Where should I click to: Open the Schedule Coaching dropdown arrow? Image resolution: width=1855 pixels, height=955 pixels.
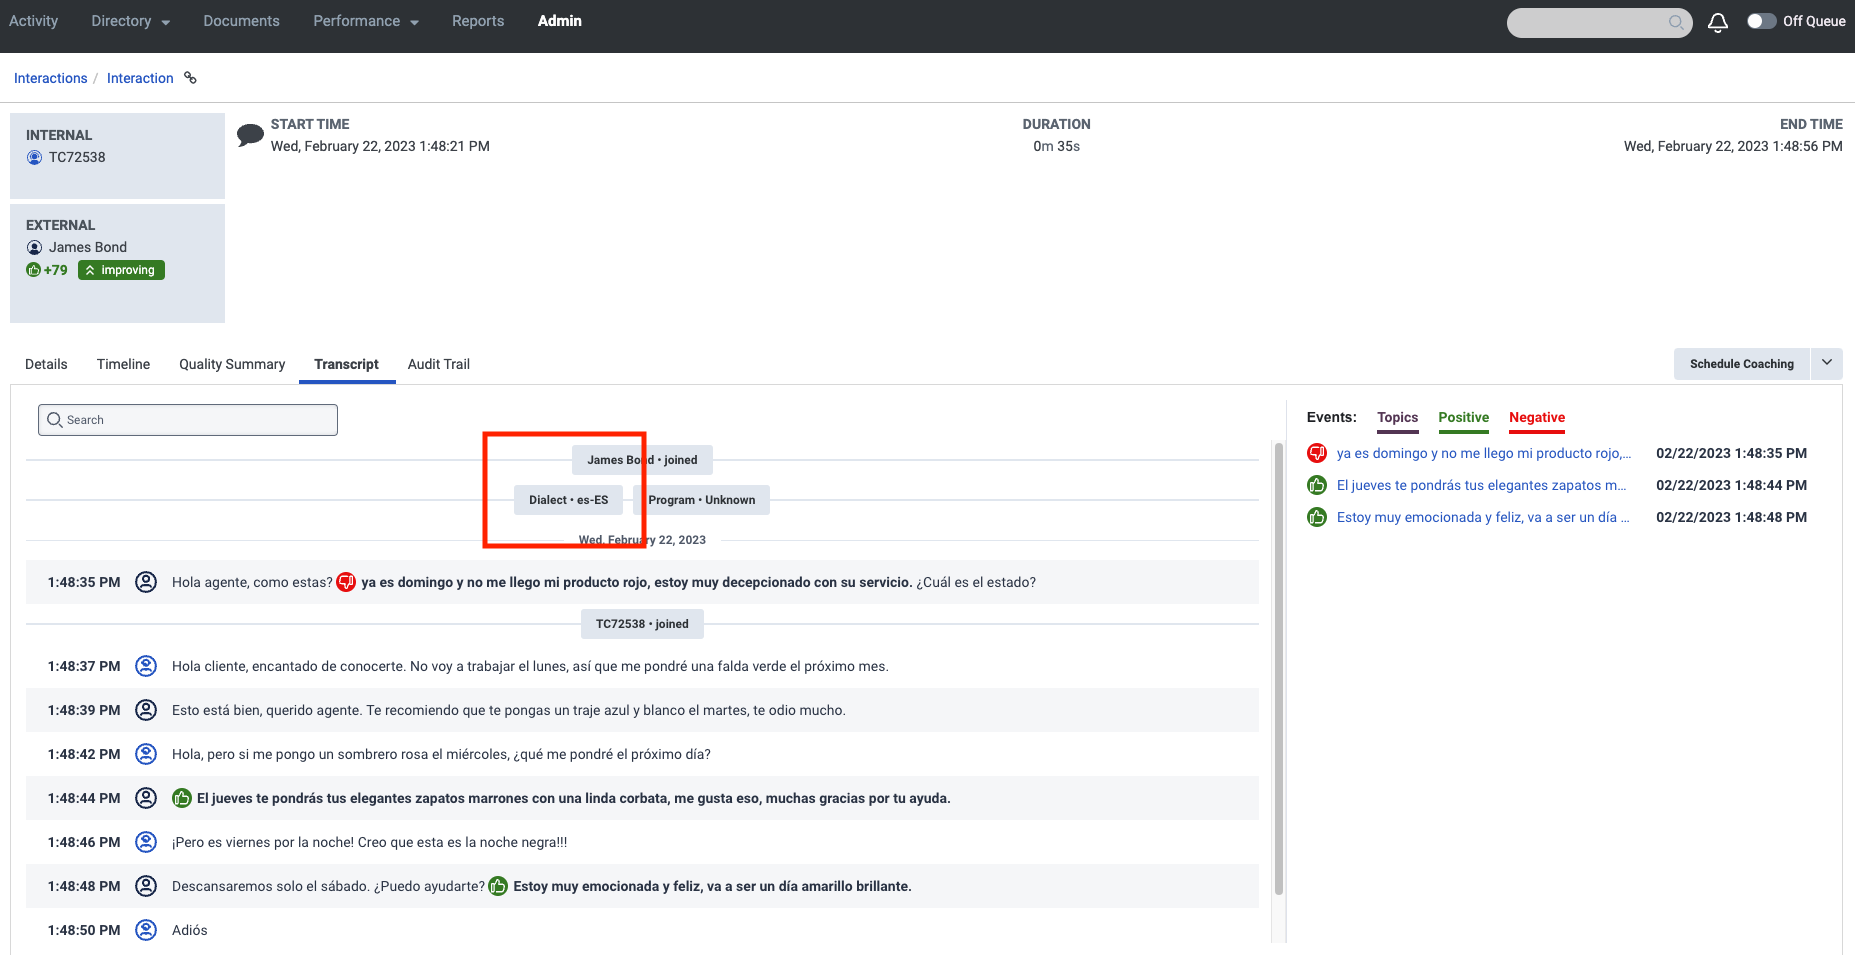pos(1827,363)
